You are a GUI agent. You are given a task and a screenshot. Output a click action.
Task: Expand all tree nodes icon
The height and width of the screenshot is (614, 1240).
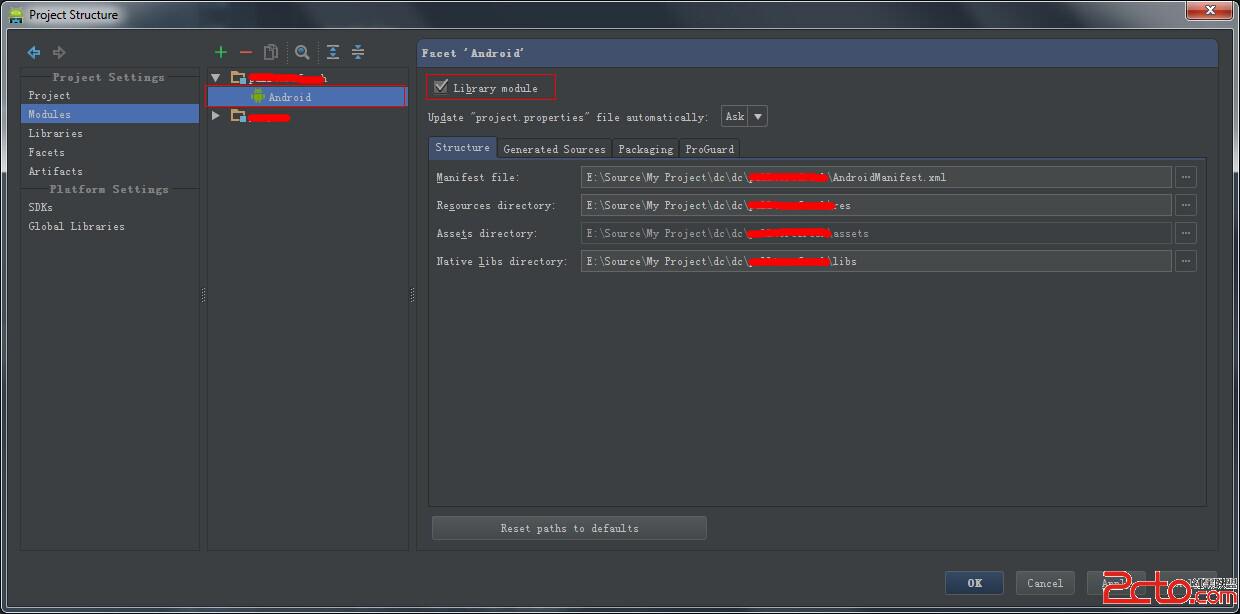[333, 52]
